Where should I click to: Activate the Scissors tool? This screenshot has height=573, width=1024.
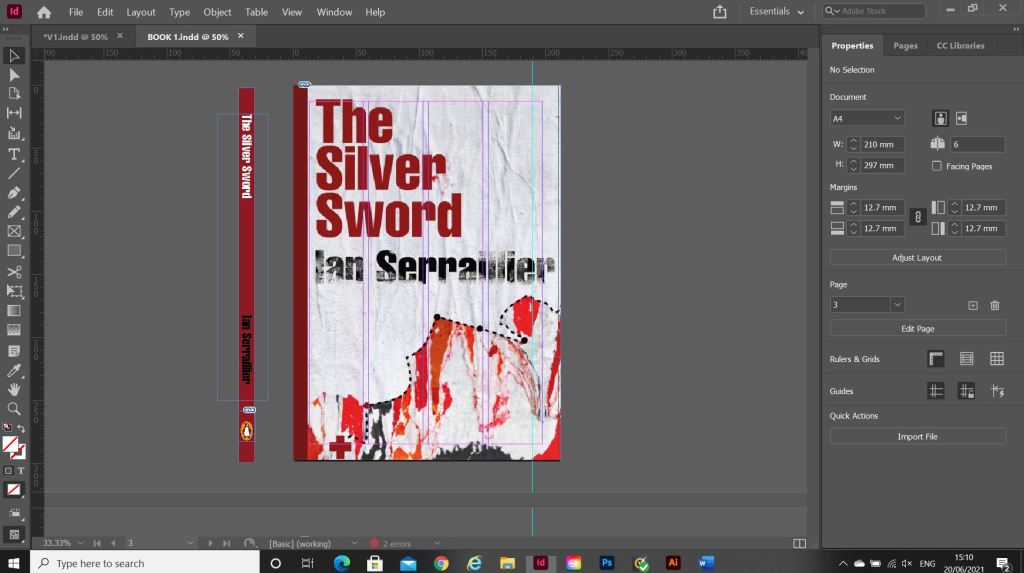tap(14, 271)
